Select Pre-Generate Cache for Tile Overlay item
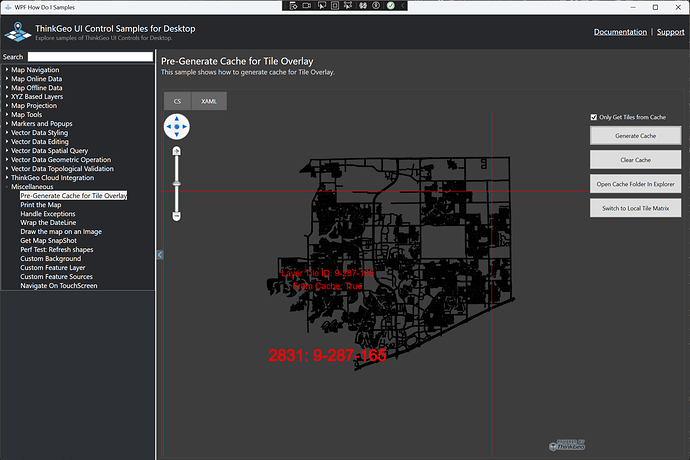The height and width of the screenshot is (460, 690). click(x=73, y=195)
